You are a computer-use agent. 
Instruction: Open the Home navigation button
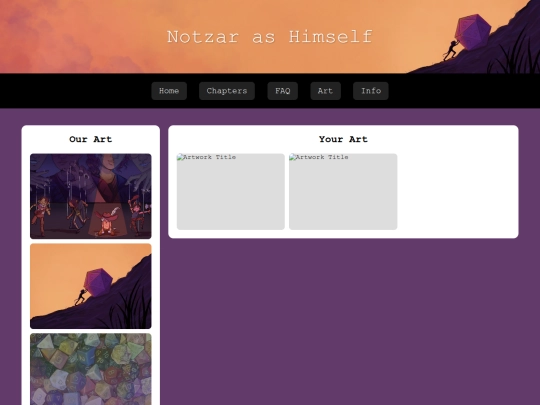(x=169, y=91)
